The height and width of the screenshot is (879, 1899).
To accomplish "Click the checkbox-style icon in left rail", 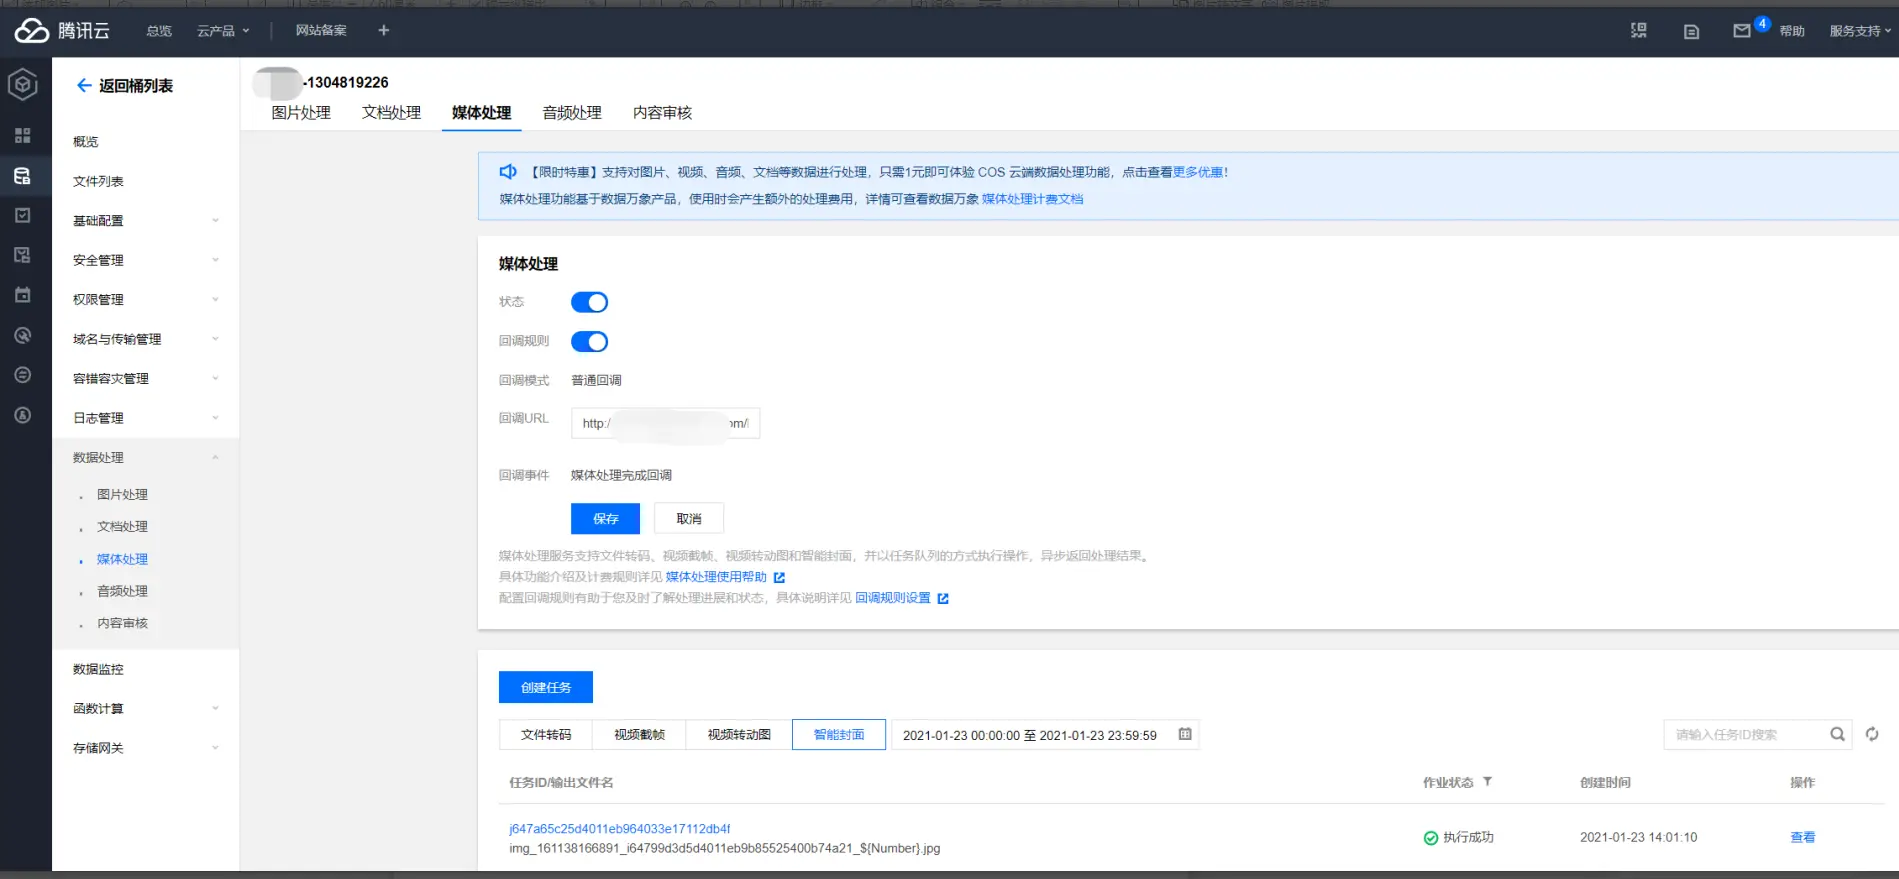I will tap(23, 215).
